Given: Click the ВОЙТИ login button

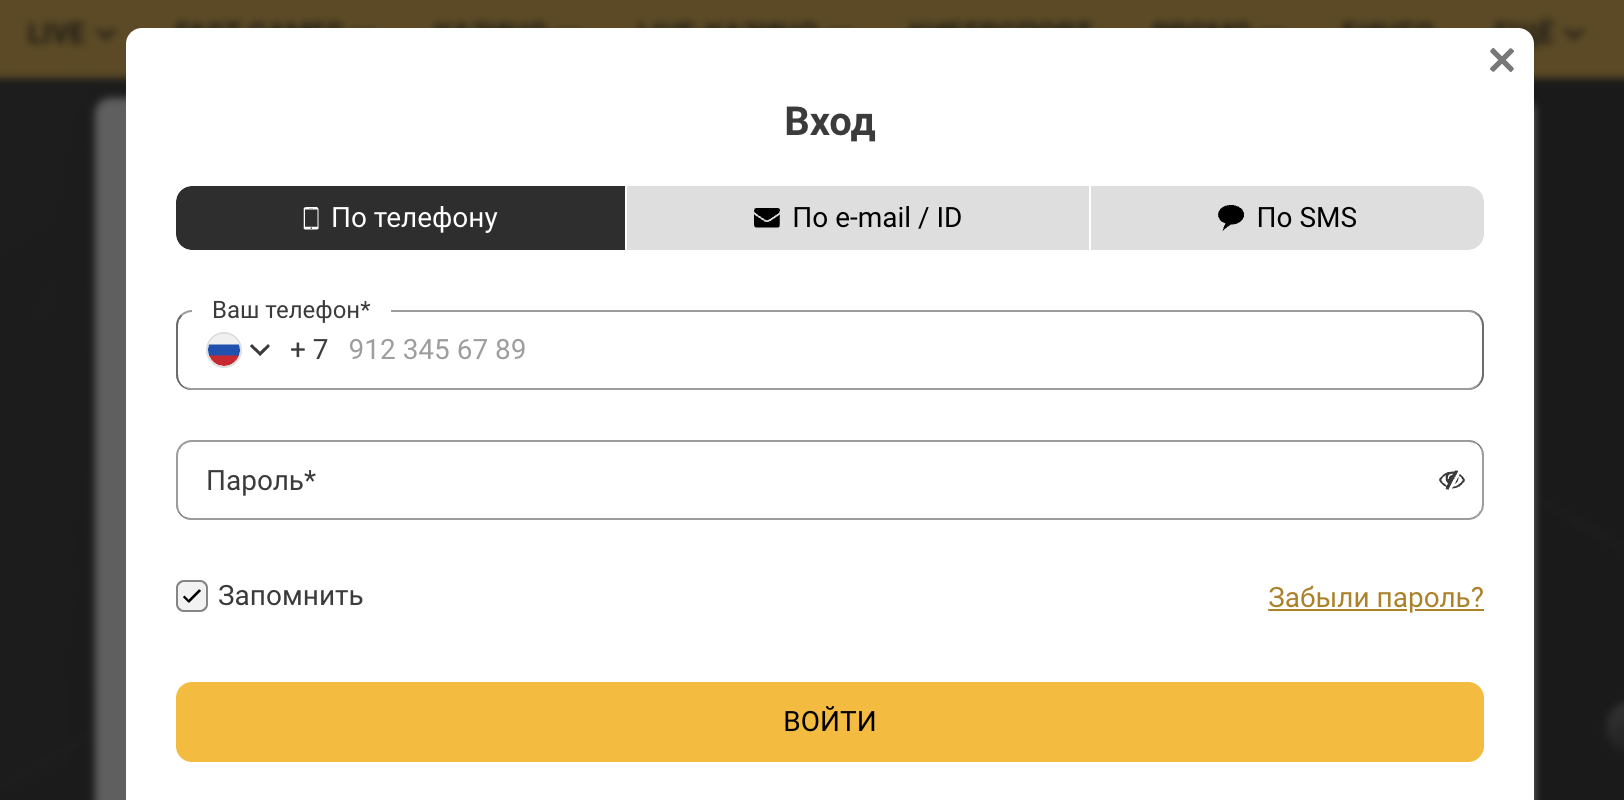Looking at the screenshot, I should (830, 722).
